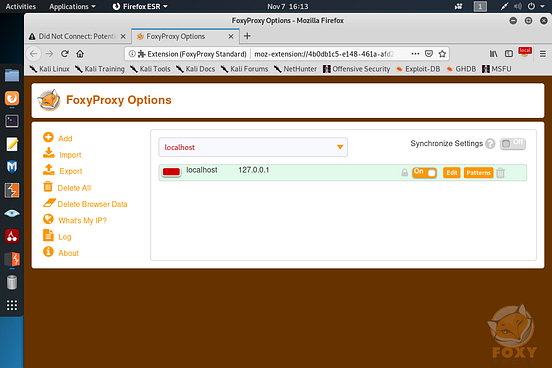This screenshot has height=368, width=552.
Task: Click the Log document icon
Action: [48, 235]
